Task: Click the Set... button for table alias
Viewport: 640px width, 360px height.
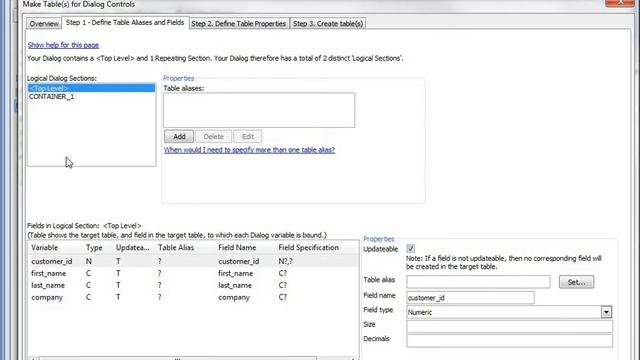Action: click(576, 282)
